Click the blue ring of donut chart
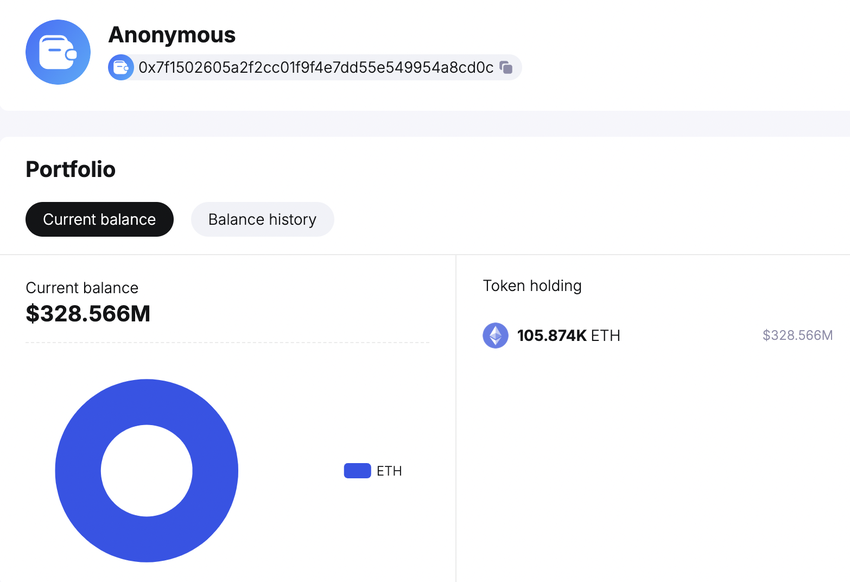 [x=78, y=471]
